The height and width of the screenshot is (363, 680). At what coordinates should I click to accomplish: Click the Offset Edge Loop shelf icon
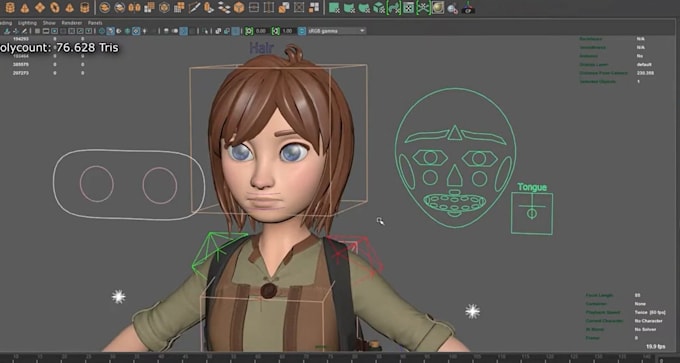point(269,7)
